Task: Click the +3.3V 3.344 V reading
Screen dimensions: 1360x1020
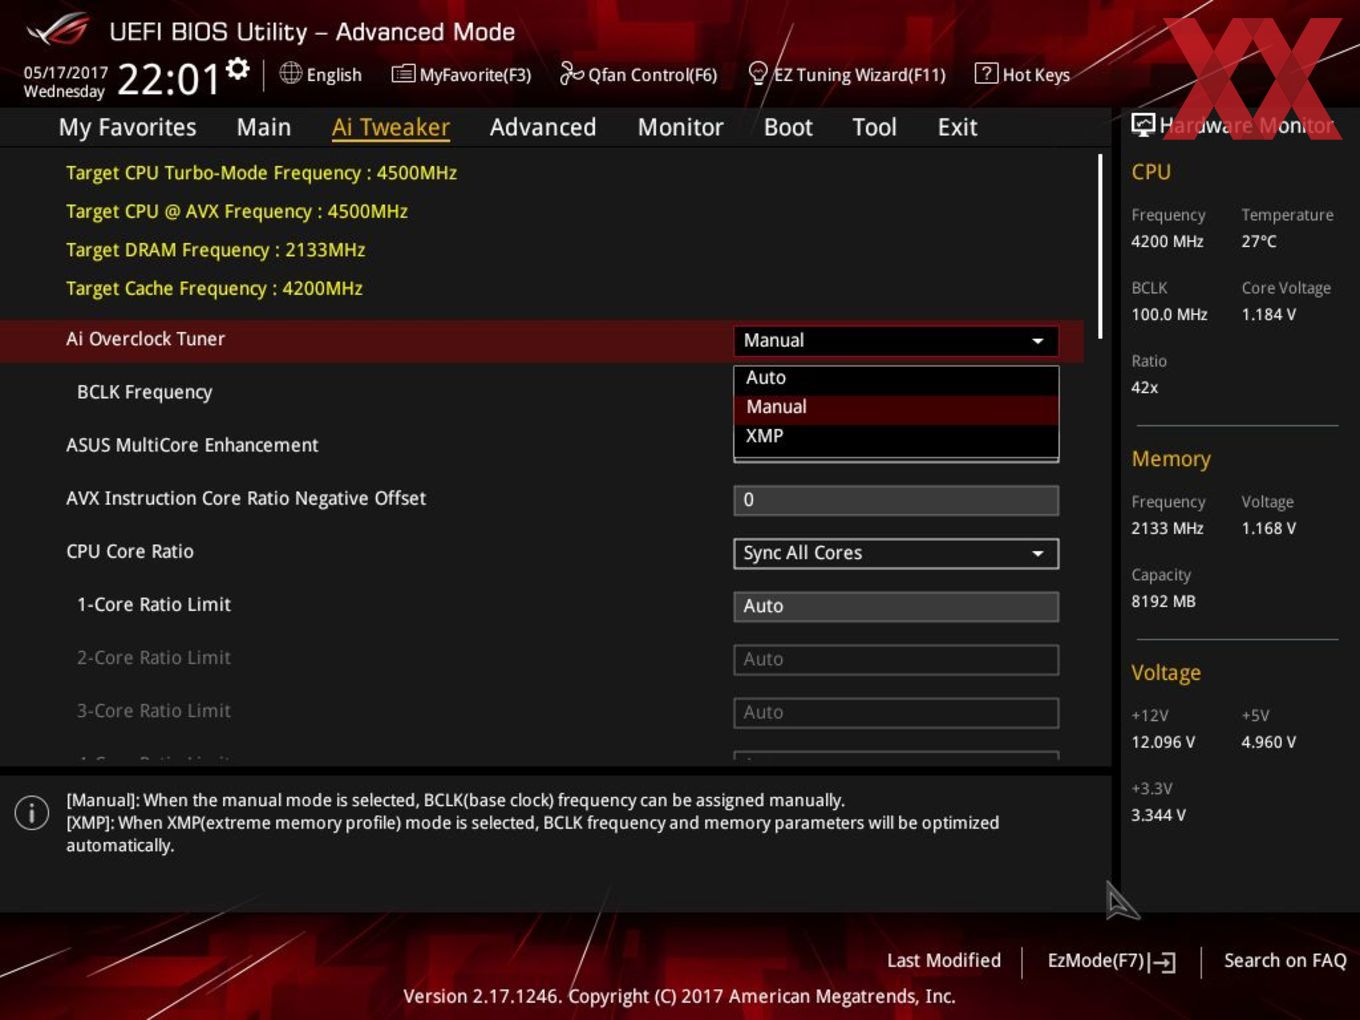Action: 1158,815
